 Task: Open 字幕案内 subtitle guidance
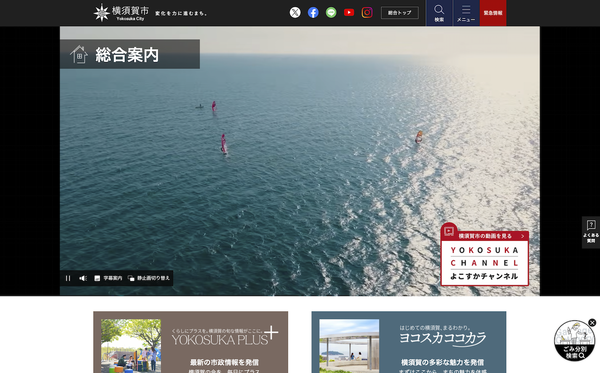coord(108,278)
